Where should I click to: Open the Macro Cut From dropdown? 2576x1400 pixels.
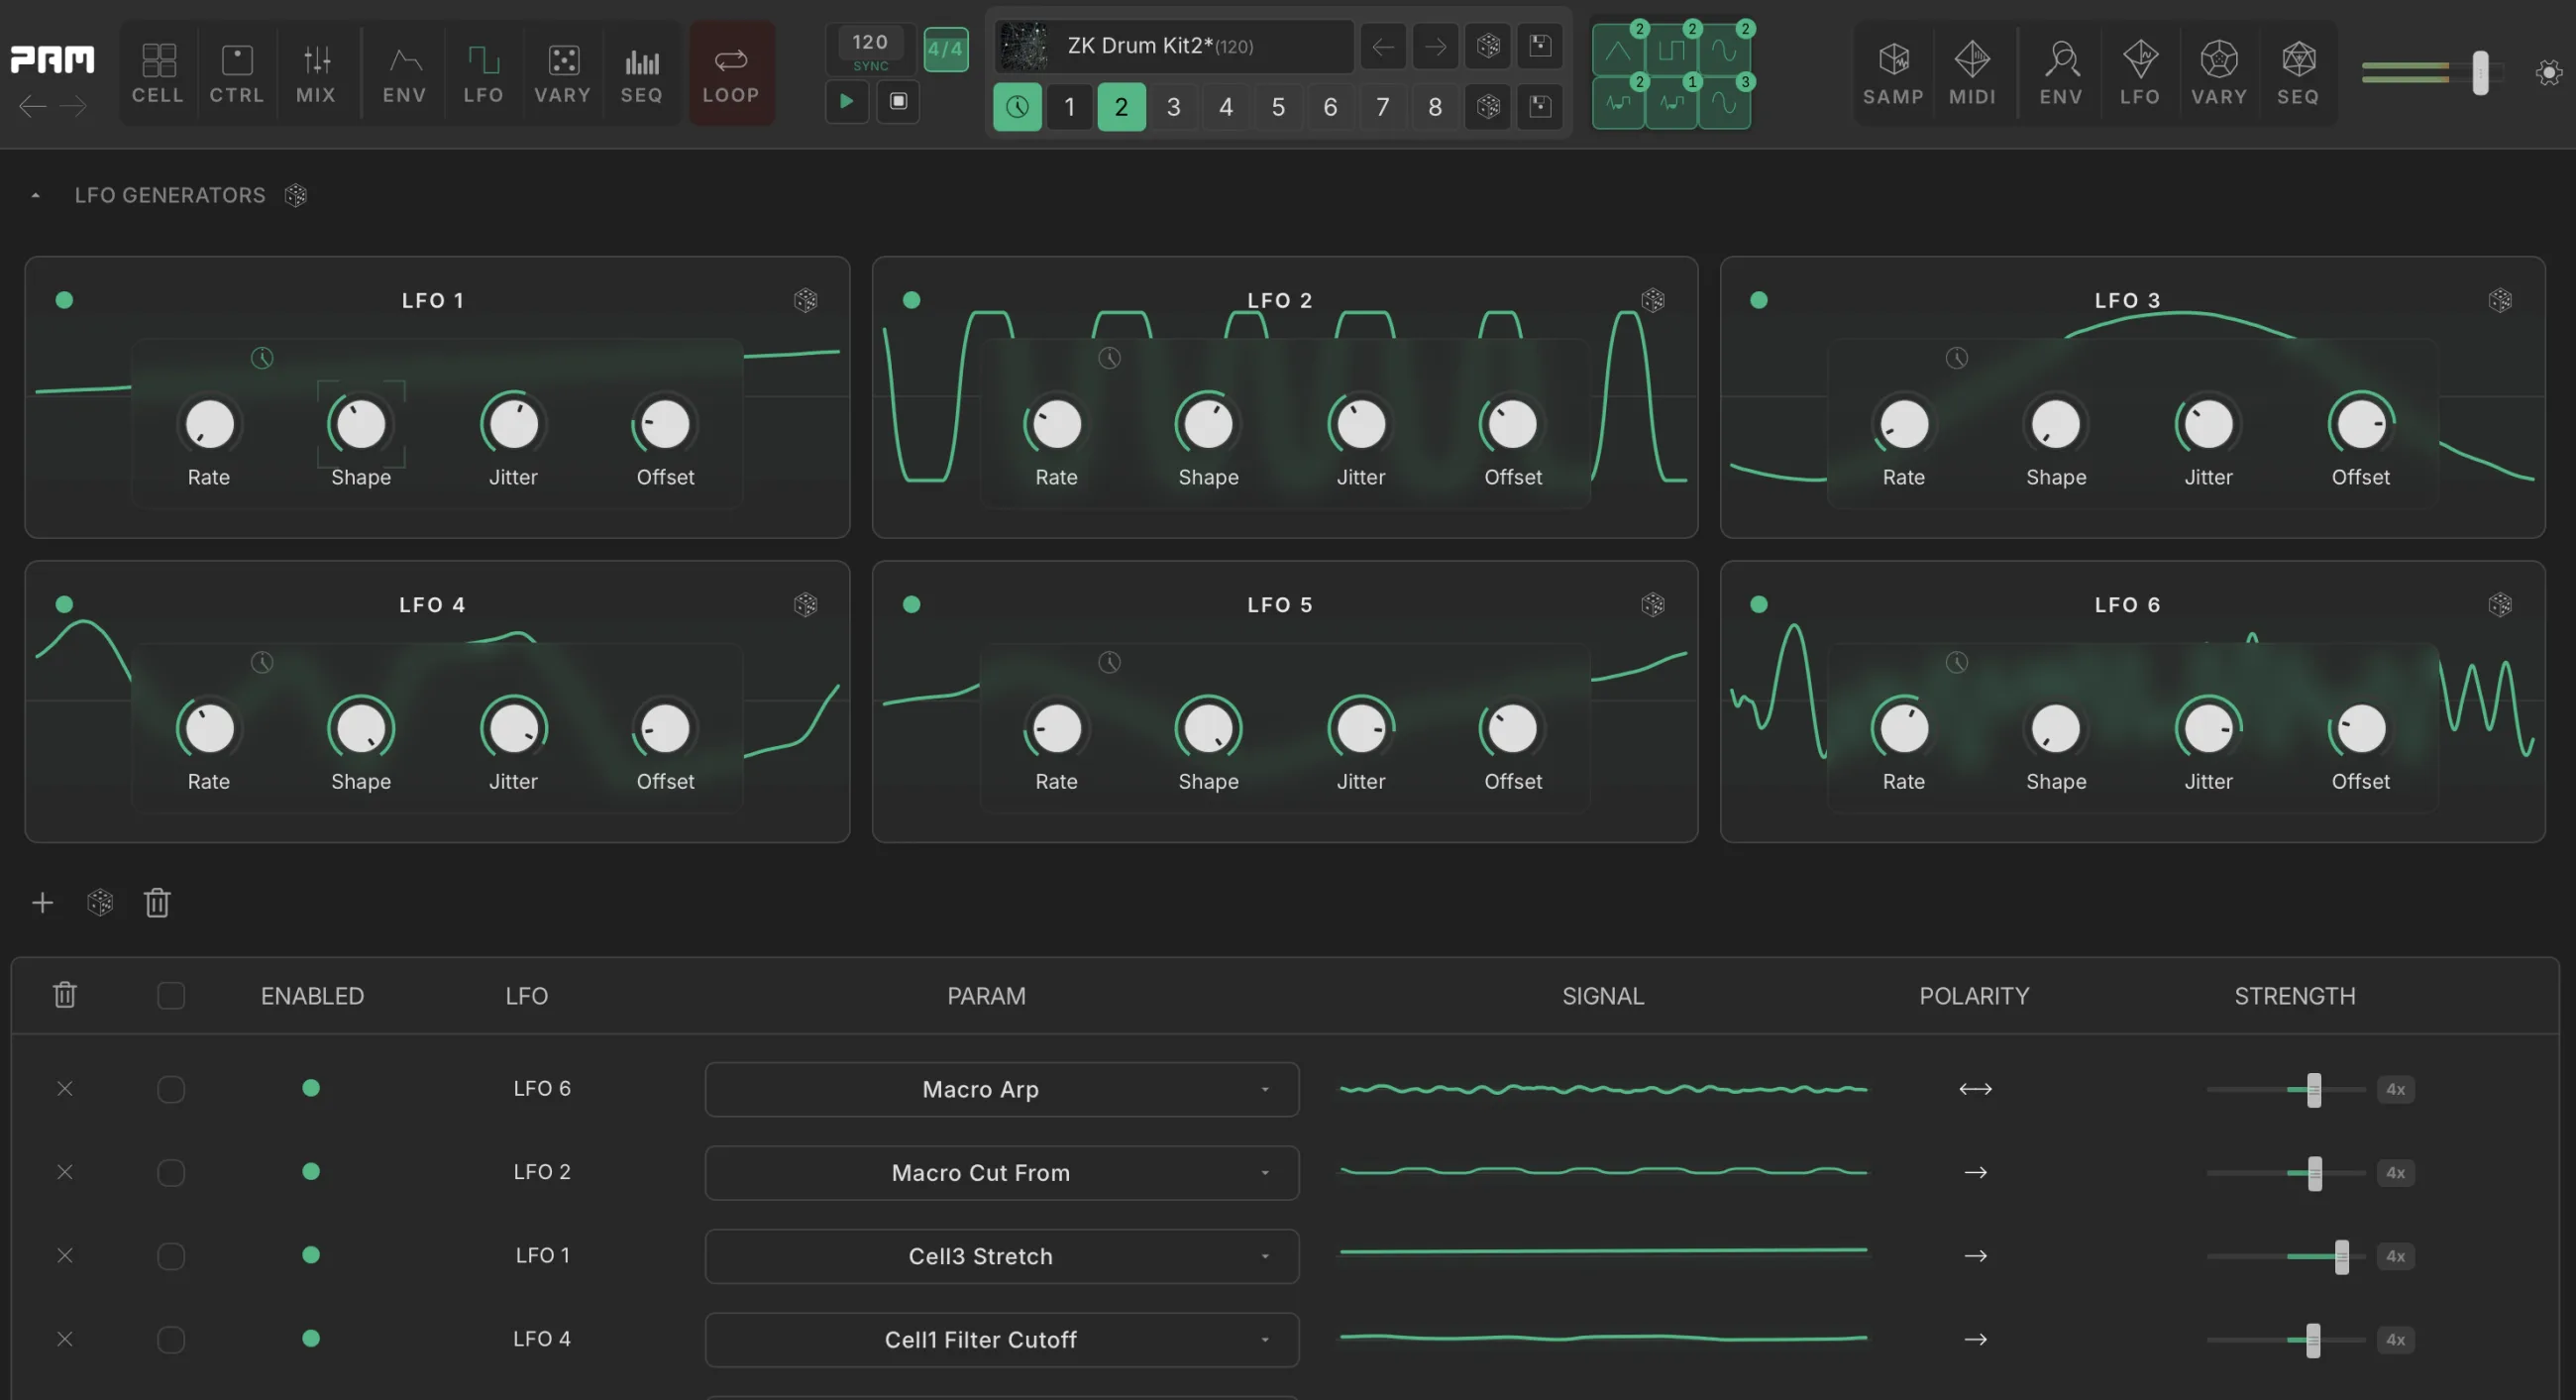coord(1001,1172)
